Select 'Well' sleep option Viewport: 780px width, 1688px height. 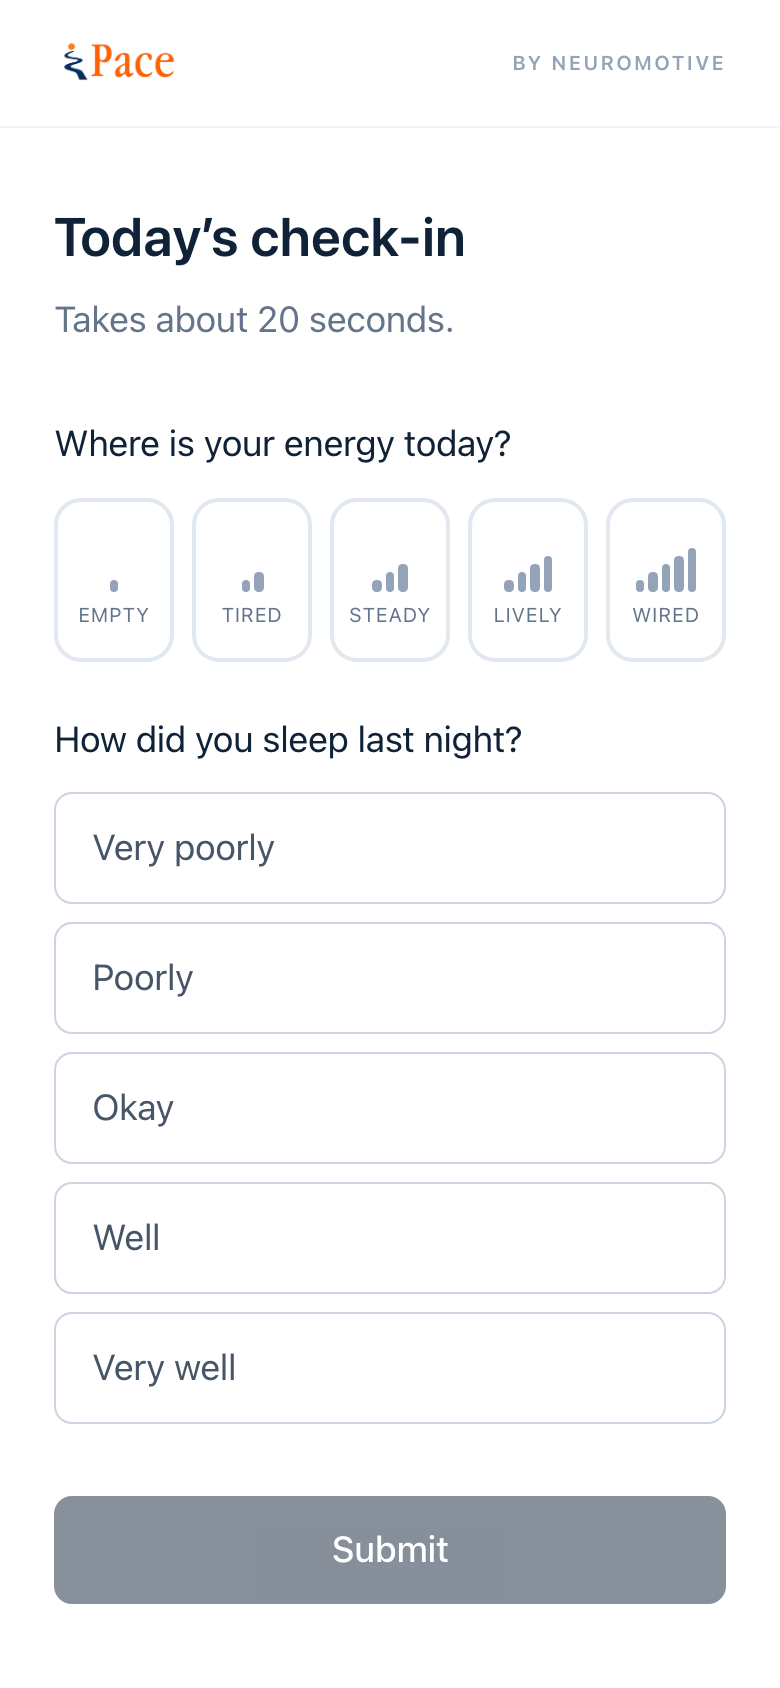[x=390, y=1238]
